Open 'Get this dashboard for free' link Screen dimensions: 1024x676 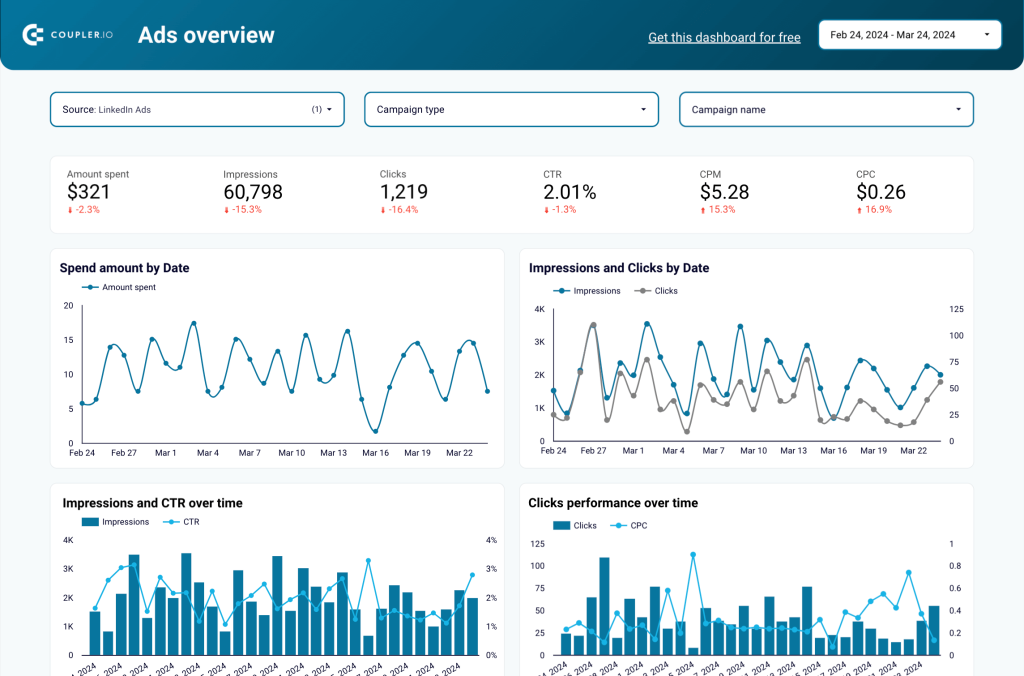(x=724, y=37)
